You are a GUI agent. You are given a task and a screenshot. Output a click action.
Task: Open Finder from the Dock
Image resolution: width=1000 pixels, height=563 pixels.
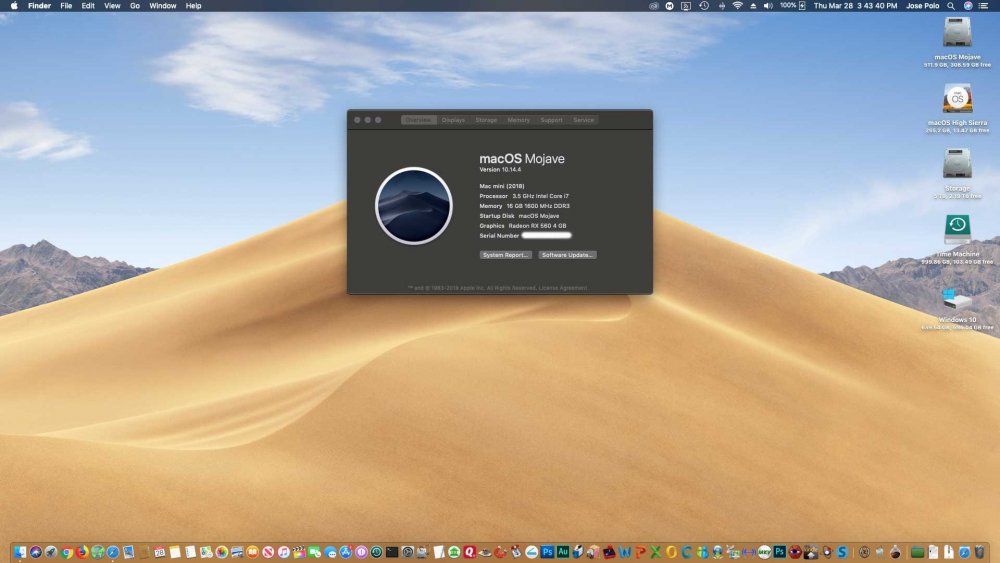coord(20,552)
